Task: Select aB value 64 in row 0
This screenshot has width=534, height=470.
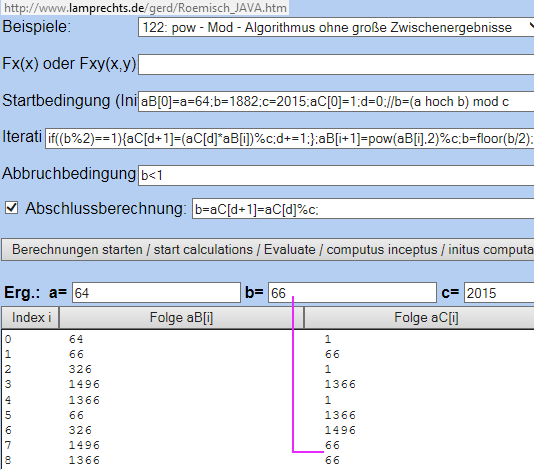Action: 76,339
